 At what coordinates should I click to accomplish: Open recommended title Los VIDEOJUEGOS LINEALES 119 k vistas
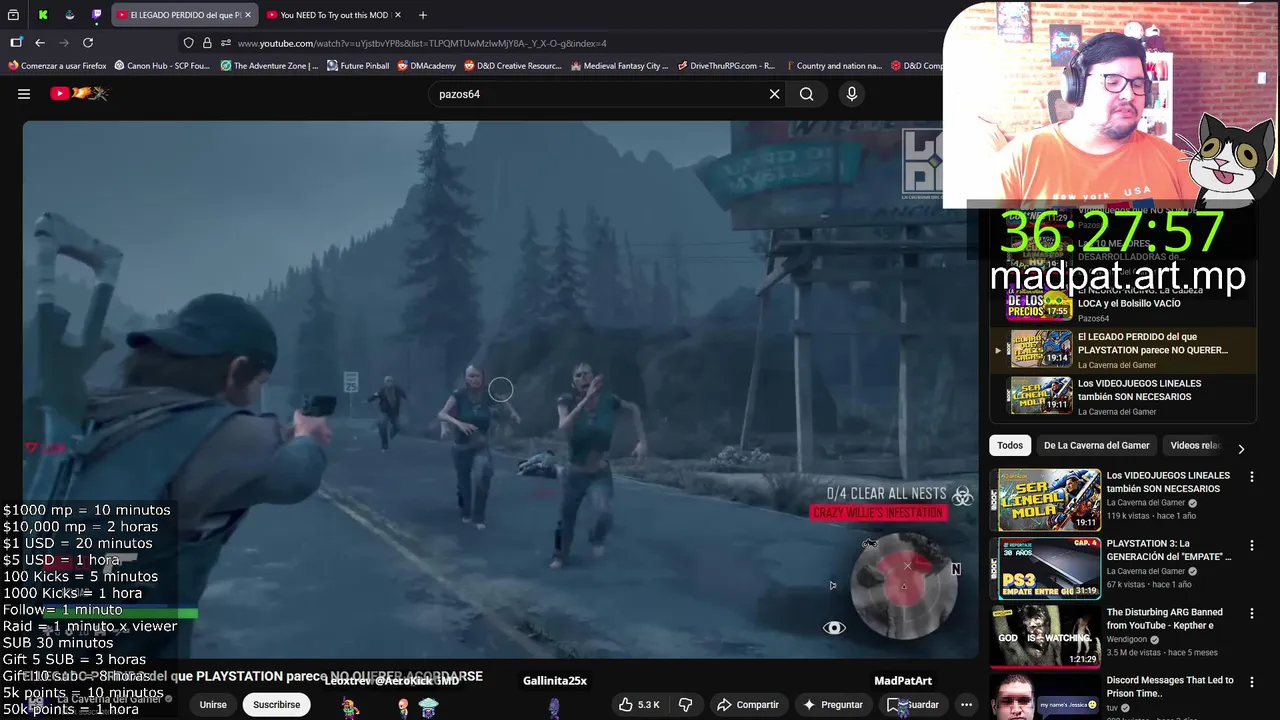tap(1169, 482)
